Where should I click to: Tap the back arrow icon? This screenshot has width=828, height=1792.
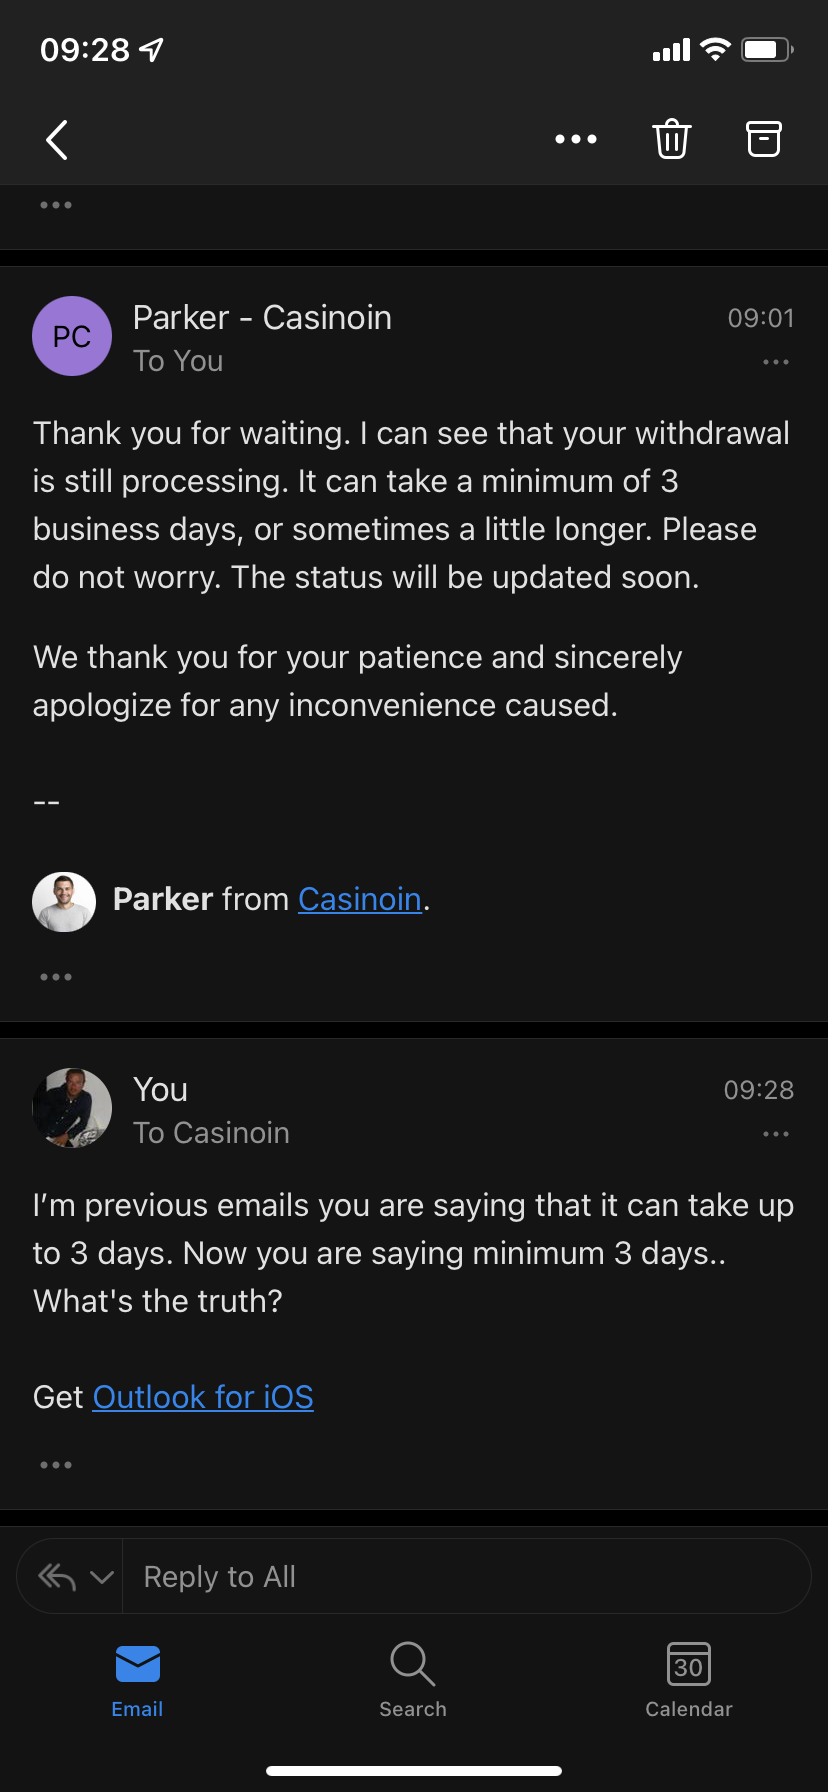[x=58, y=140]
